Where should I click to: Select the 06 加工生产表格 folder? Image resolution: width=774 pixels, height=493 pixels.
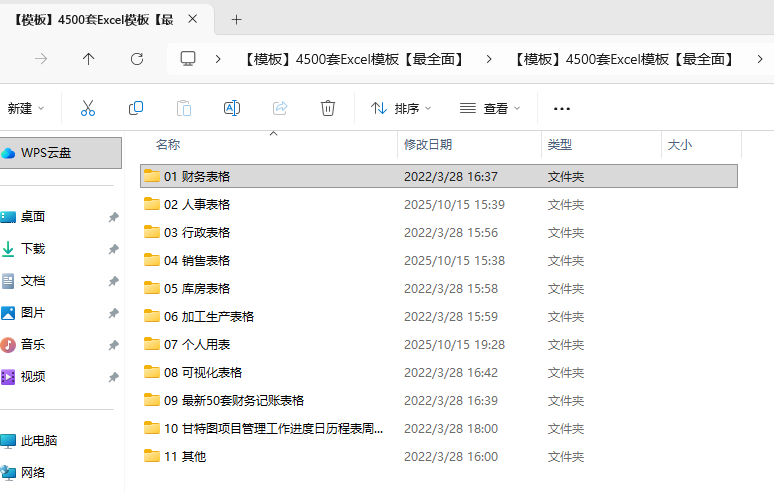click(x=439, y=316)
